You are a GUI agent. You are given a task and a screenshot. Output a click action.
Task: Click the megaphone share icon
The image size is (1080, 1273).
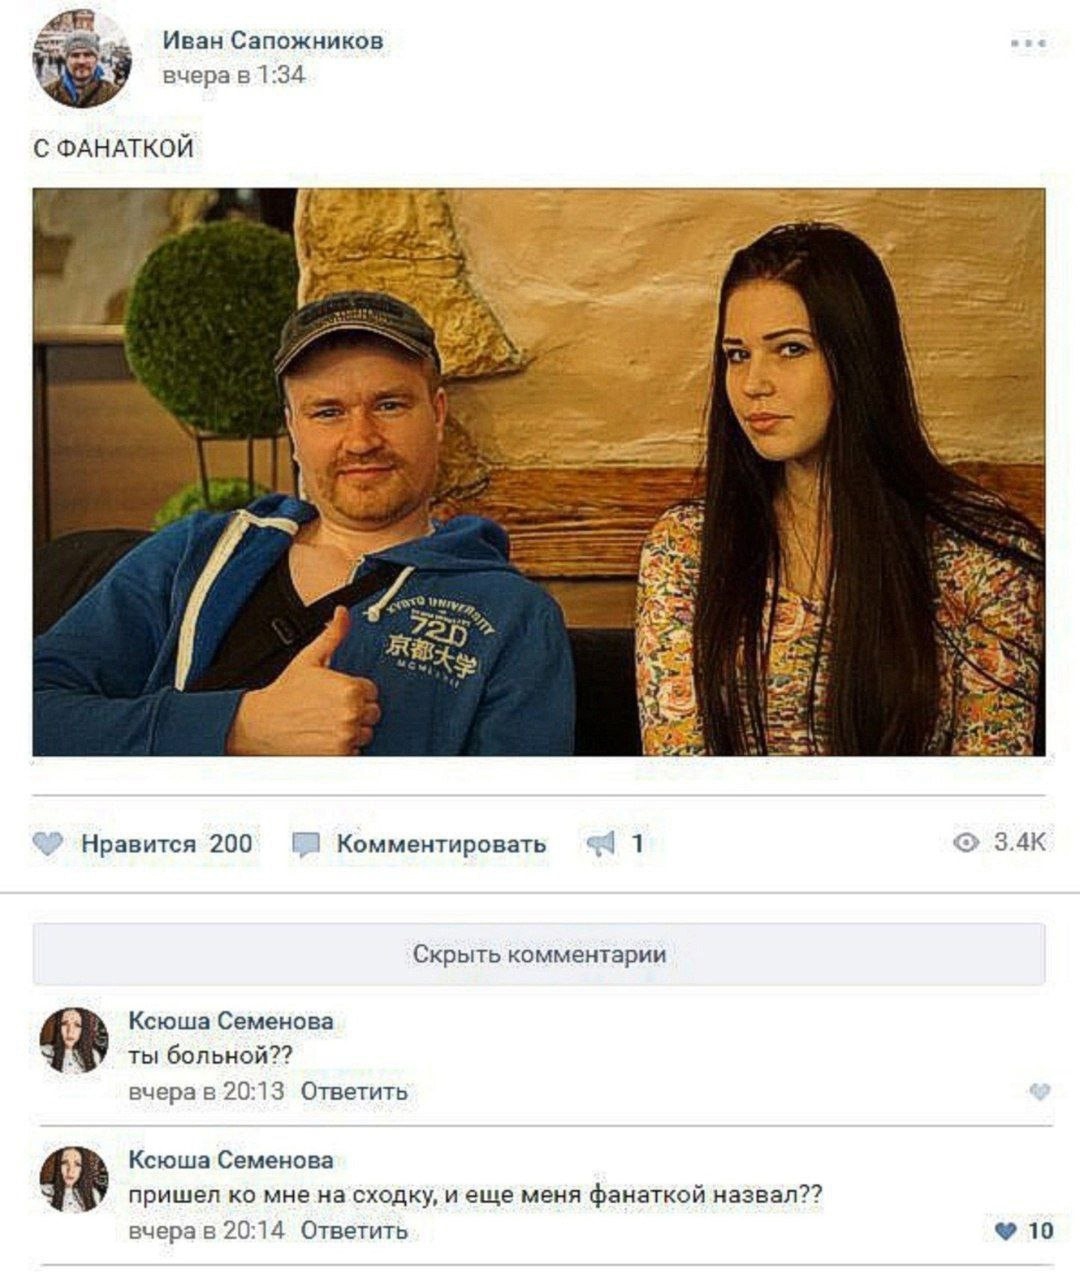pyautogui.click(x=600, y=844)
